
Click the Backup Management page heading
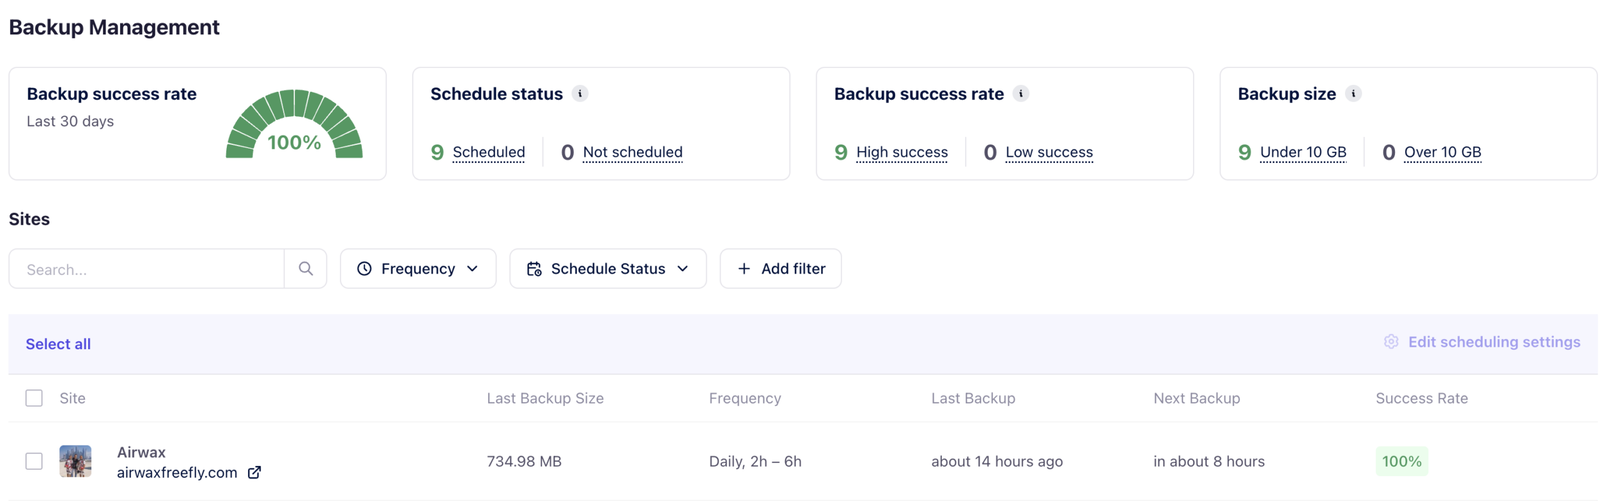(114, 27)
